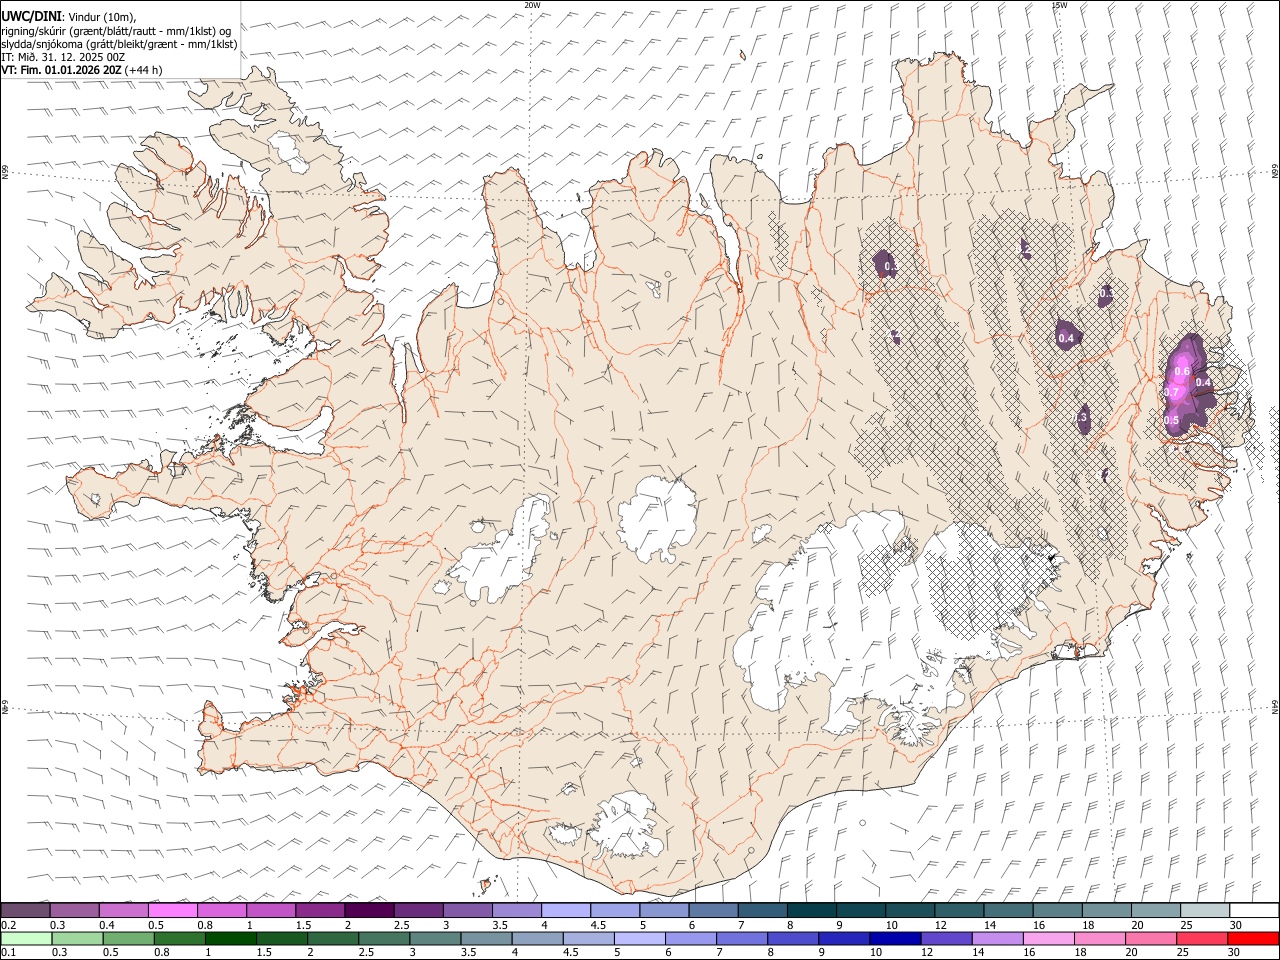Click the pale mint first swatch of the rain legend
The width and height of the screenshot is (1280, 960).
click(26, 939)
